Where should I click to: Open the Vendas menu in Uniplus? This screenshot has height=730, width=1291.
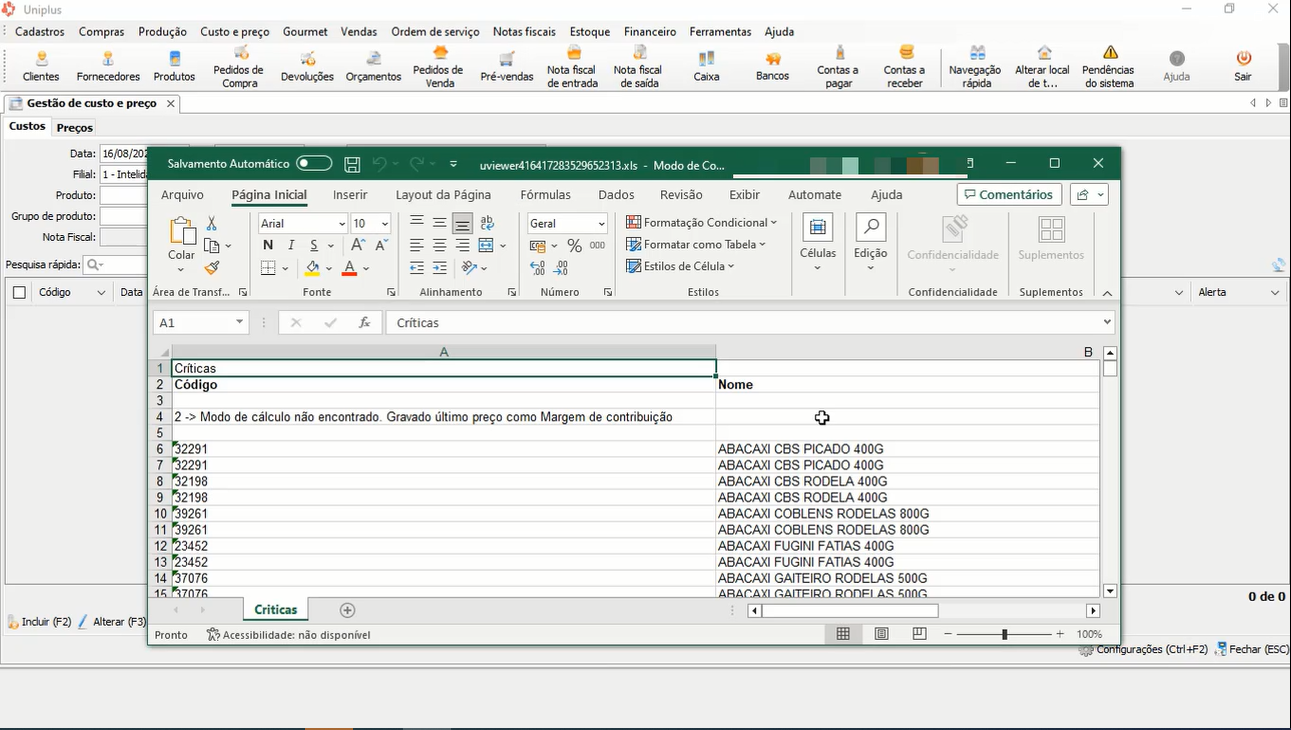(359, 32)
